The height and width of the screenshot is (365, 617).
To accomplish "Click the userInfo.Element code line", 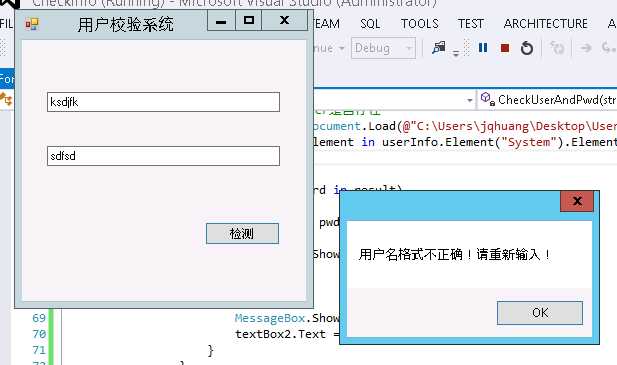I will [x=466, y=142].
